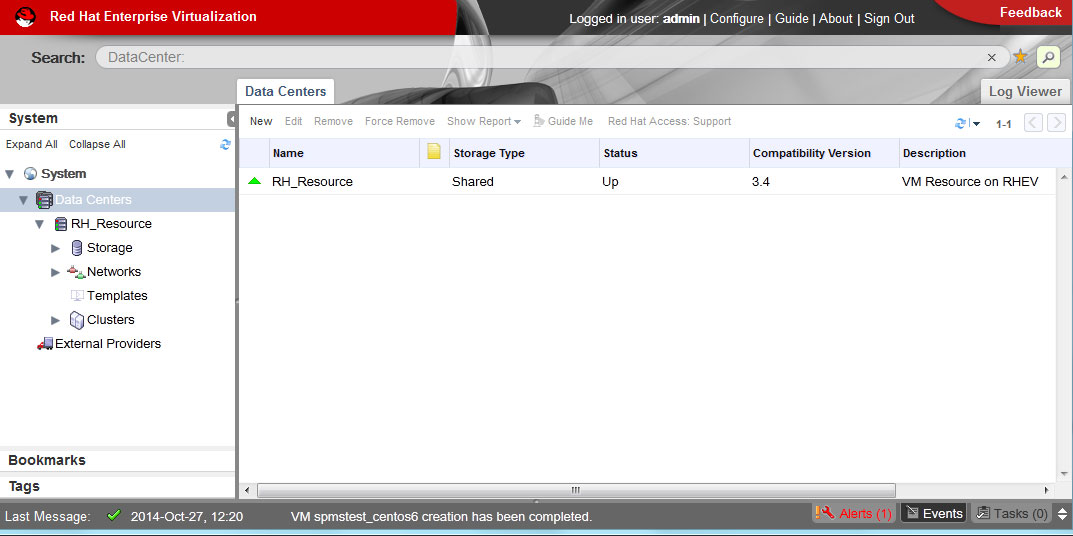Viewport: 1073px width, 536px height.
Task: Expand the Clusters tree node
Action: pyautogui.click(x=56, y=320)
